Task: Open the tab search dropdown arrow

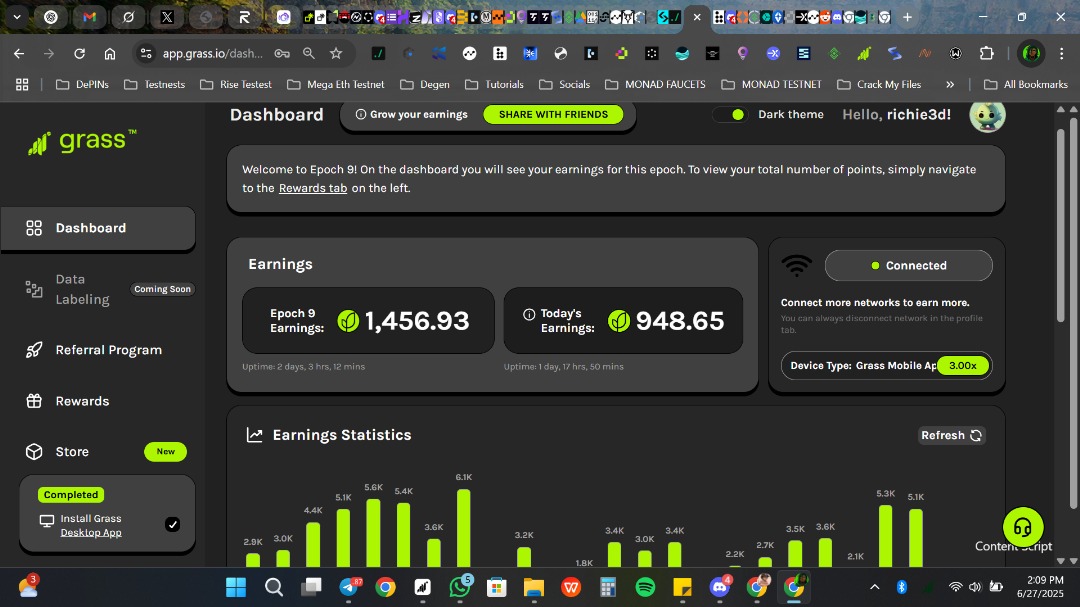Action: click(x=17, y=17)
